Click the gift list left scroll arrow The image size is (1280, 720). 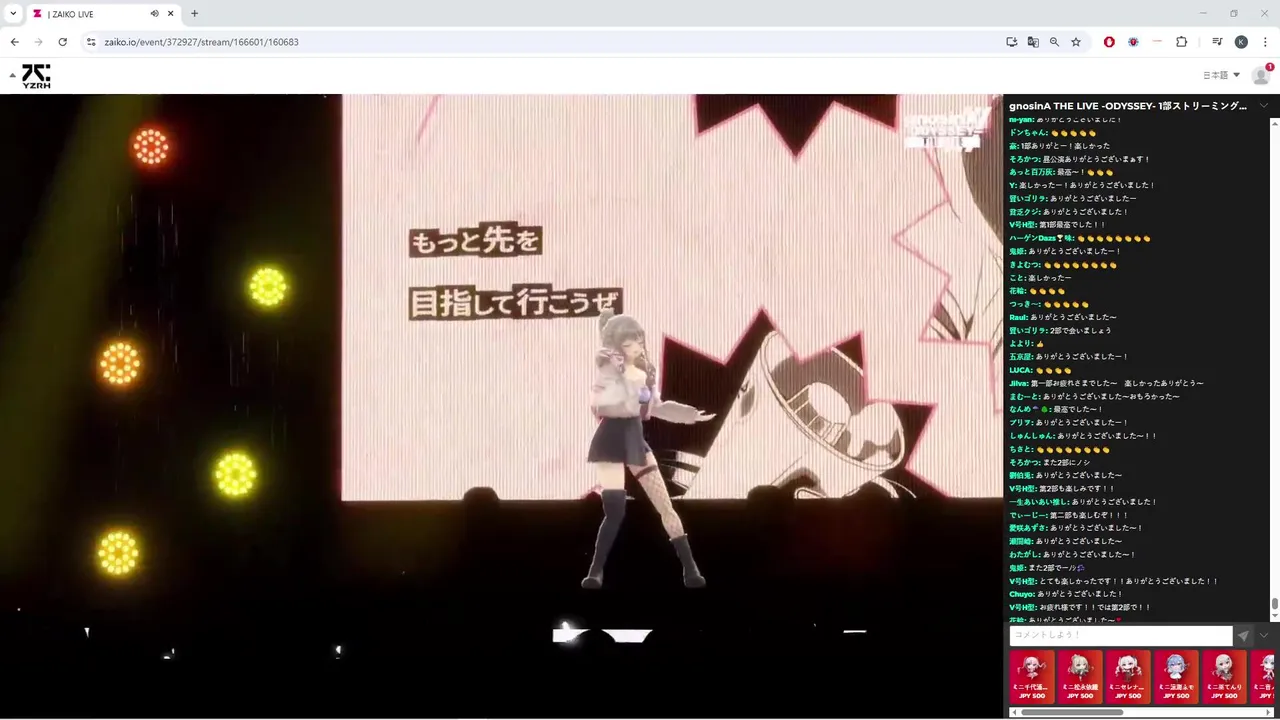[x=1013, y=712]
